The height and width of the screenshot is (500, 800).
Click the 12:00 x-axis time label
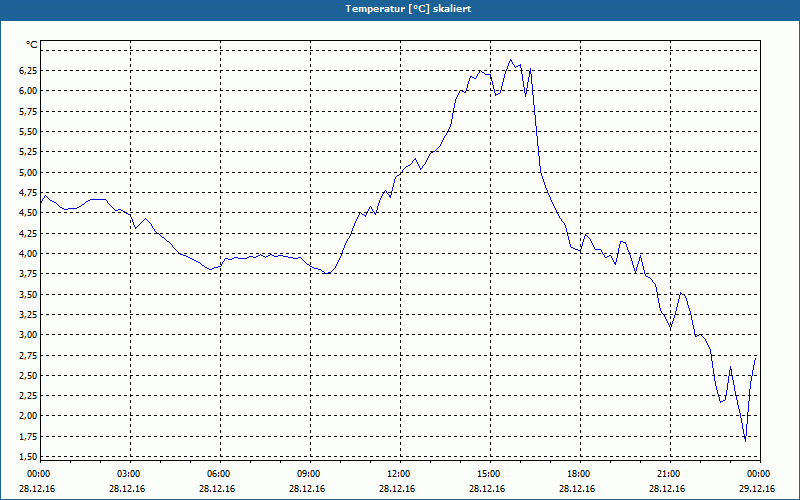397,474
